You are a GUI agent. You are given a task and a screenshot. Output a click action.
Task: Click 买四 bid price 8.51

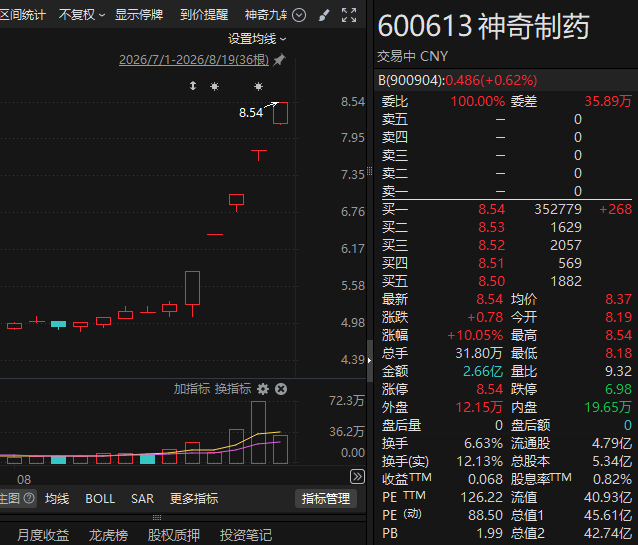click(x=492, y=263)
